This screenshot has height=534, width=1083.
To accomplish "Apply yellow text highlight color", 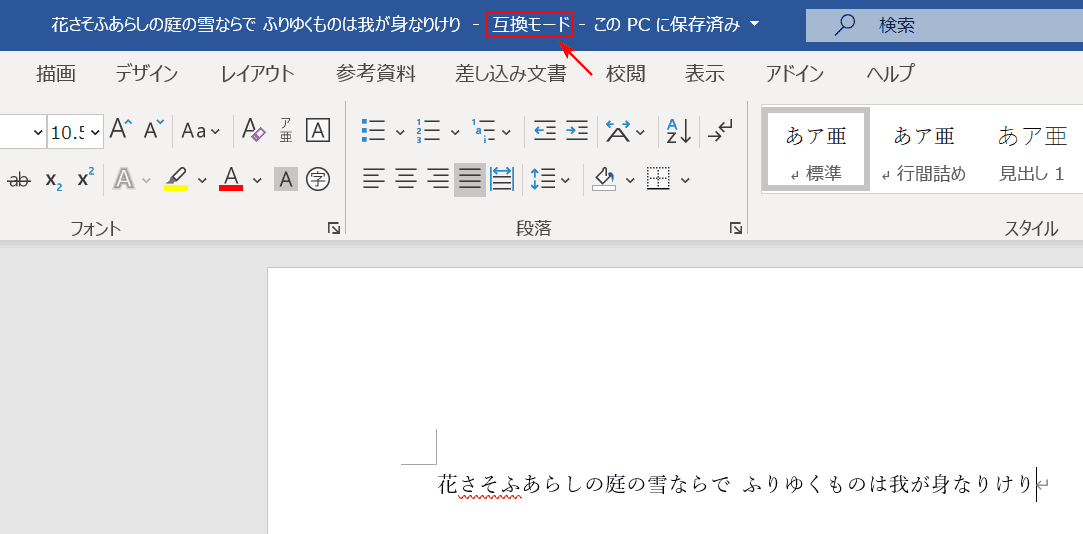I will pyautogui.click(x=176, y=180).
